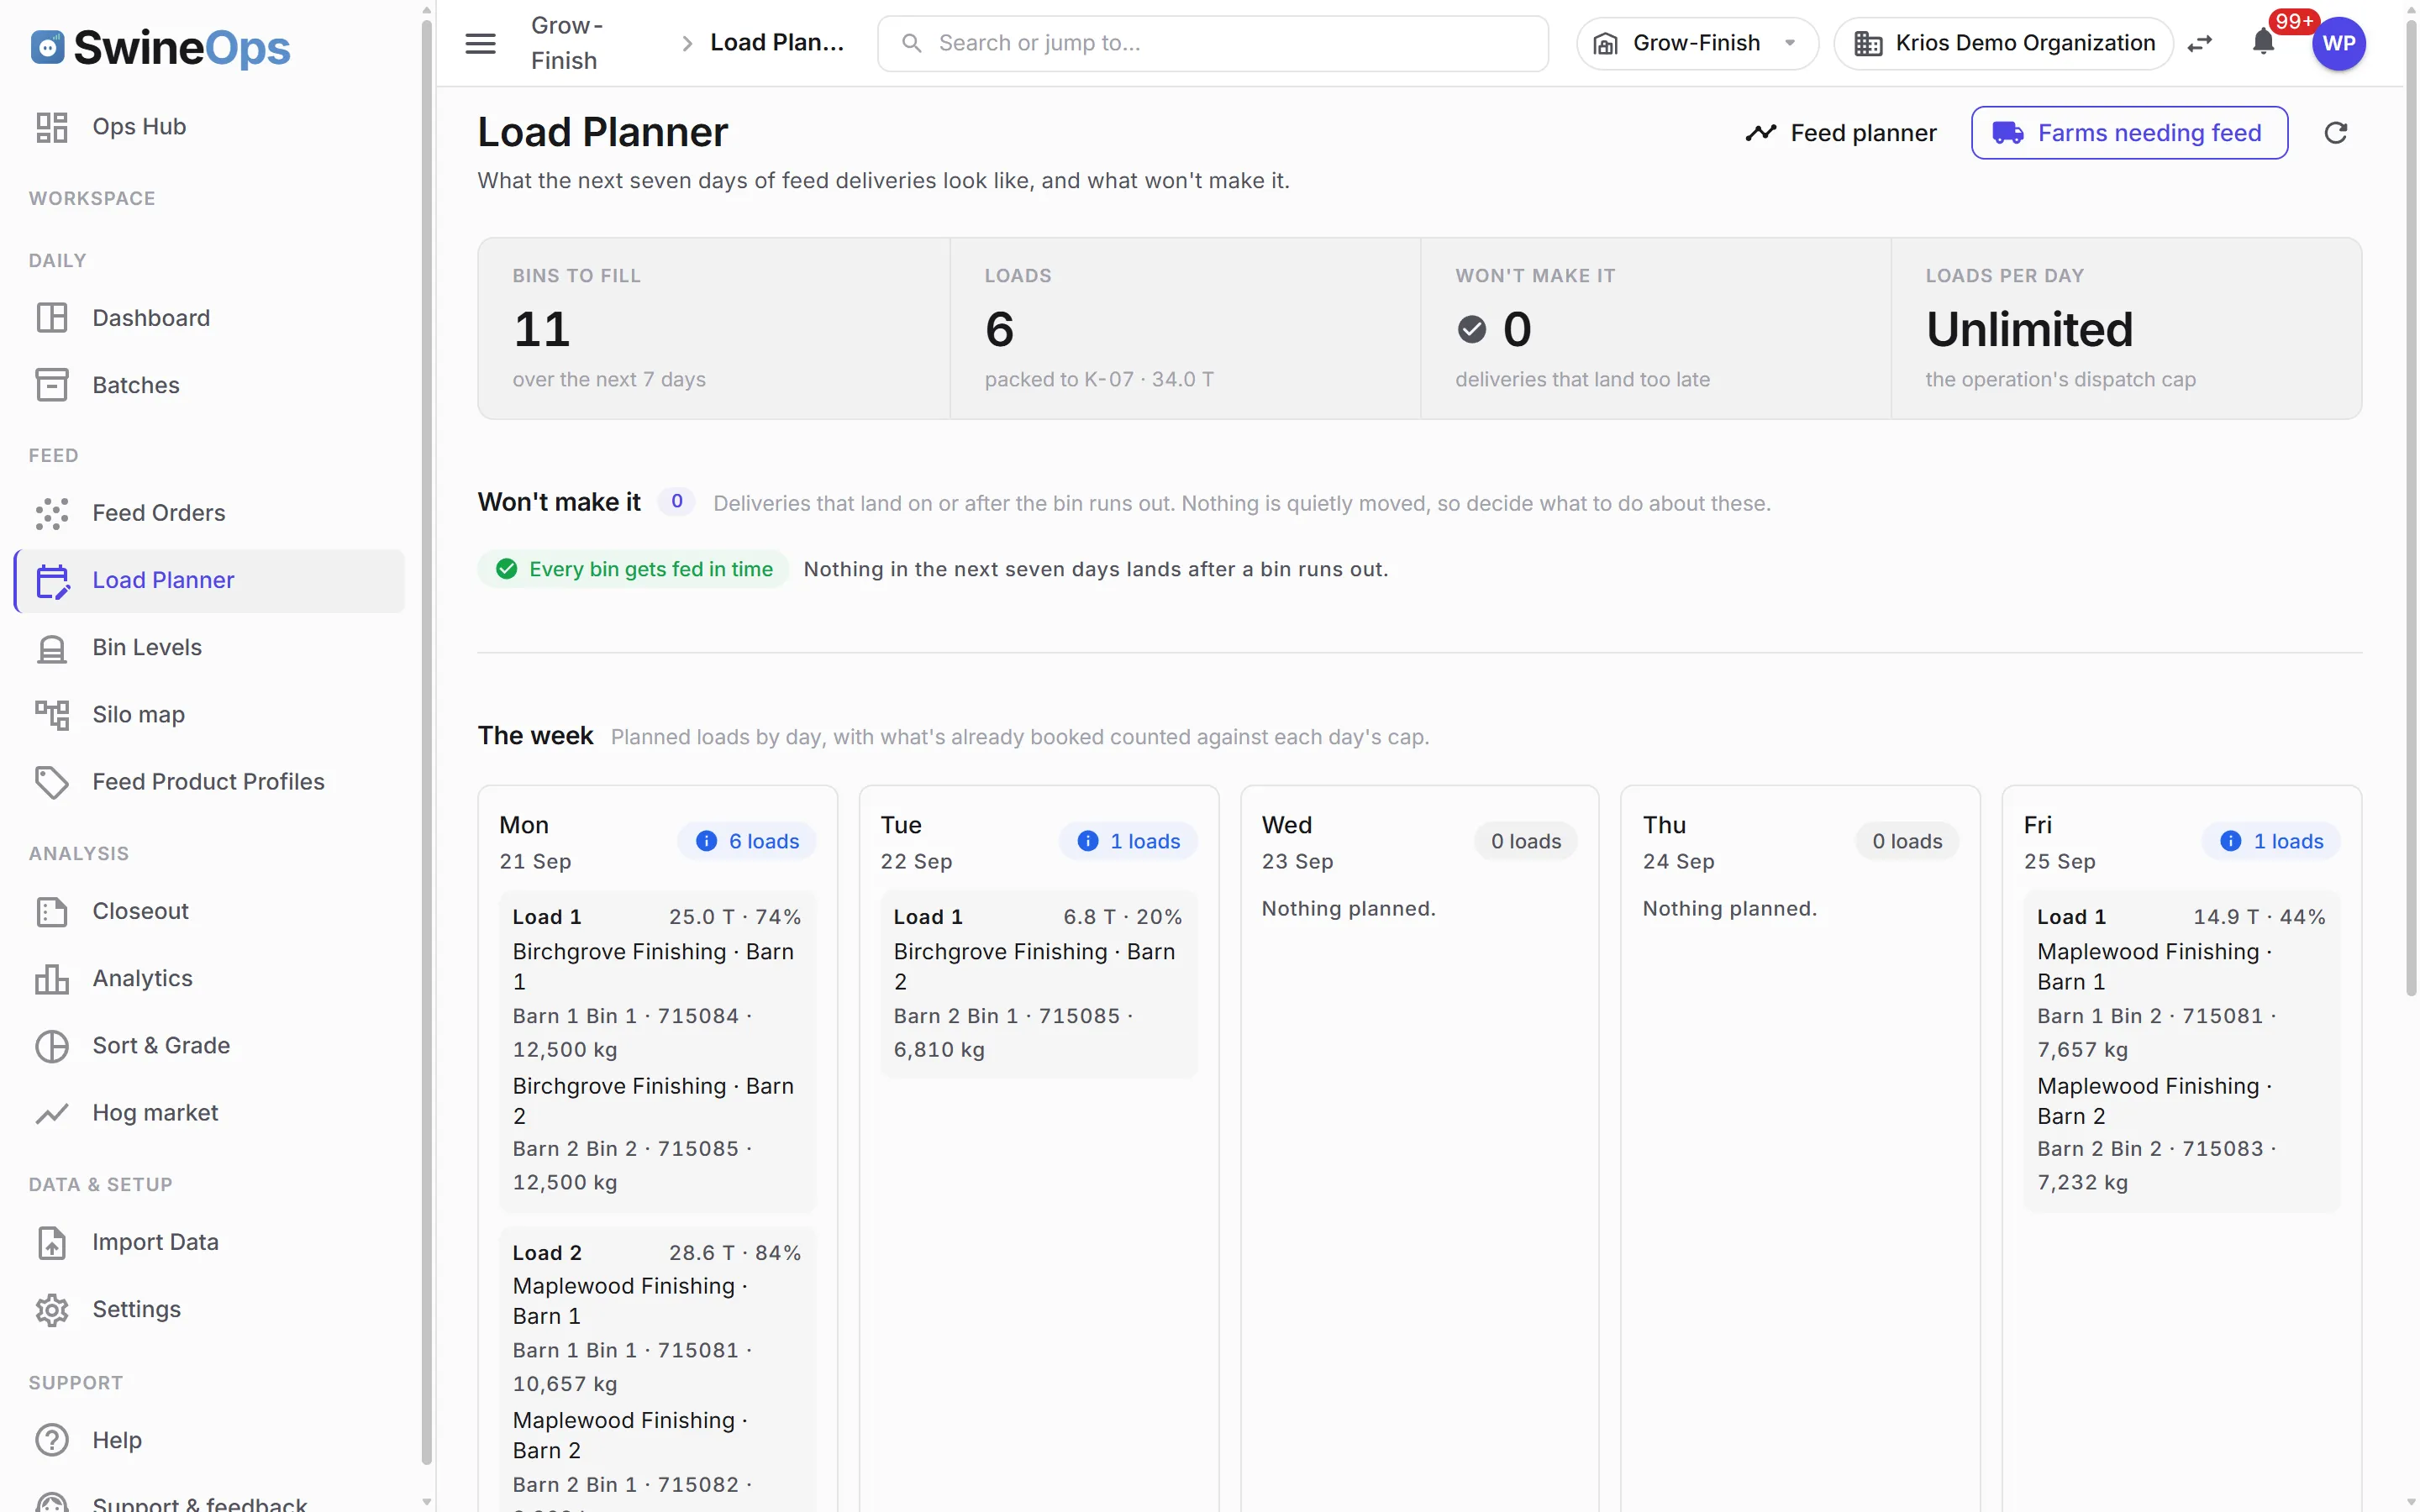2420x1512 pixels.
Task: Click the notifications bell icon
Action: [2263, 42]
